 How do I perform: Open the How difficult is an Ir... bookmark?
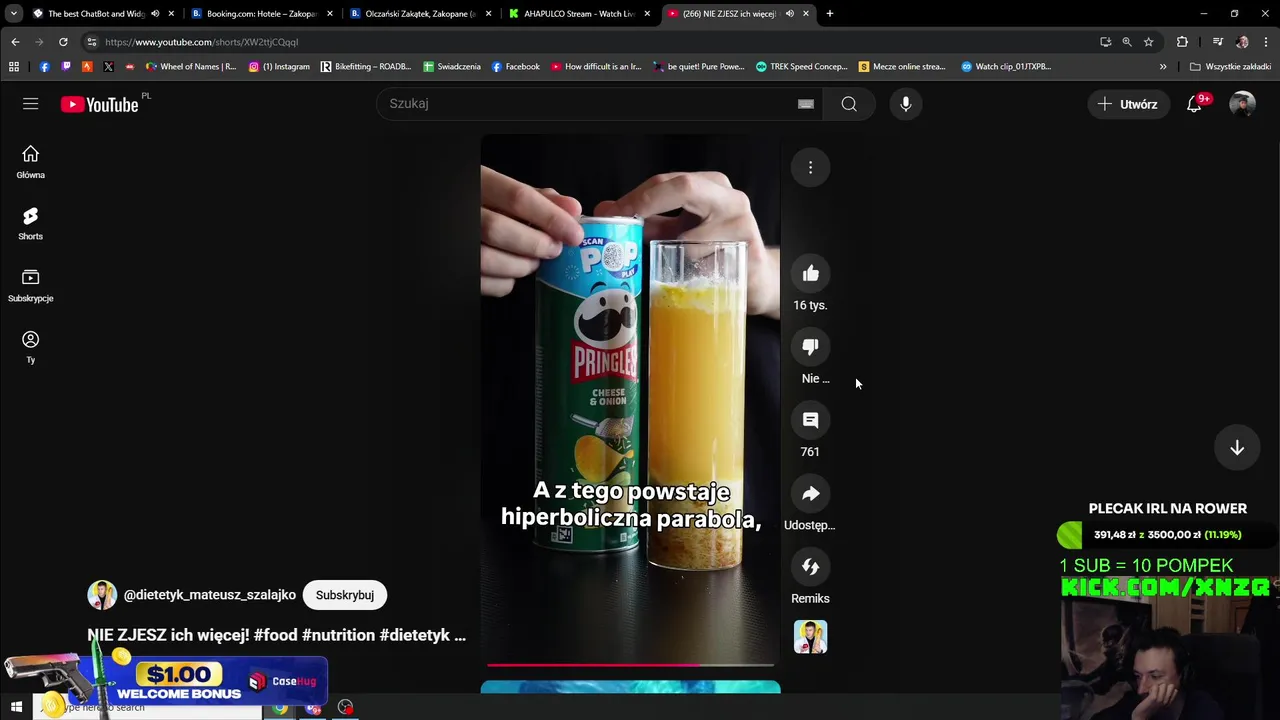pos(595,67)
